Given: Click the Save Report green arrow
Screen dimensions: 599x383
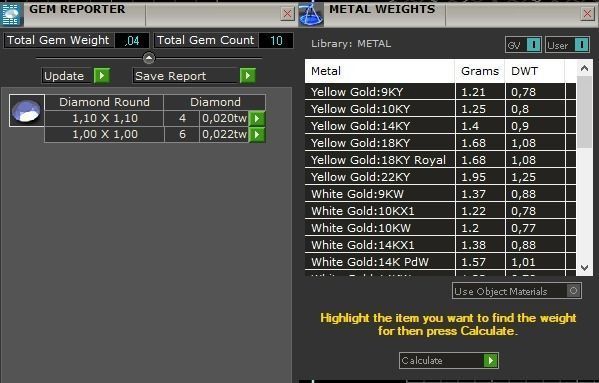Looking at the screenshot, I should coord(248,76).
